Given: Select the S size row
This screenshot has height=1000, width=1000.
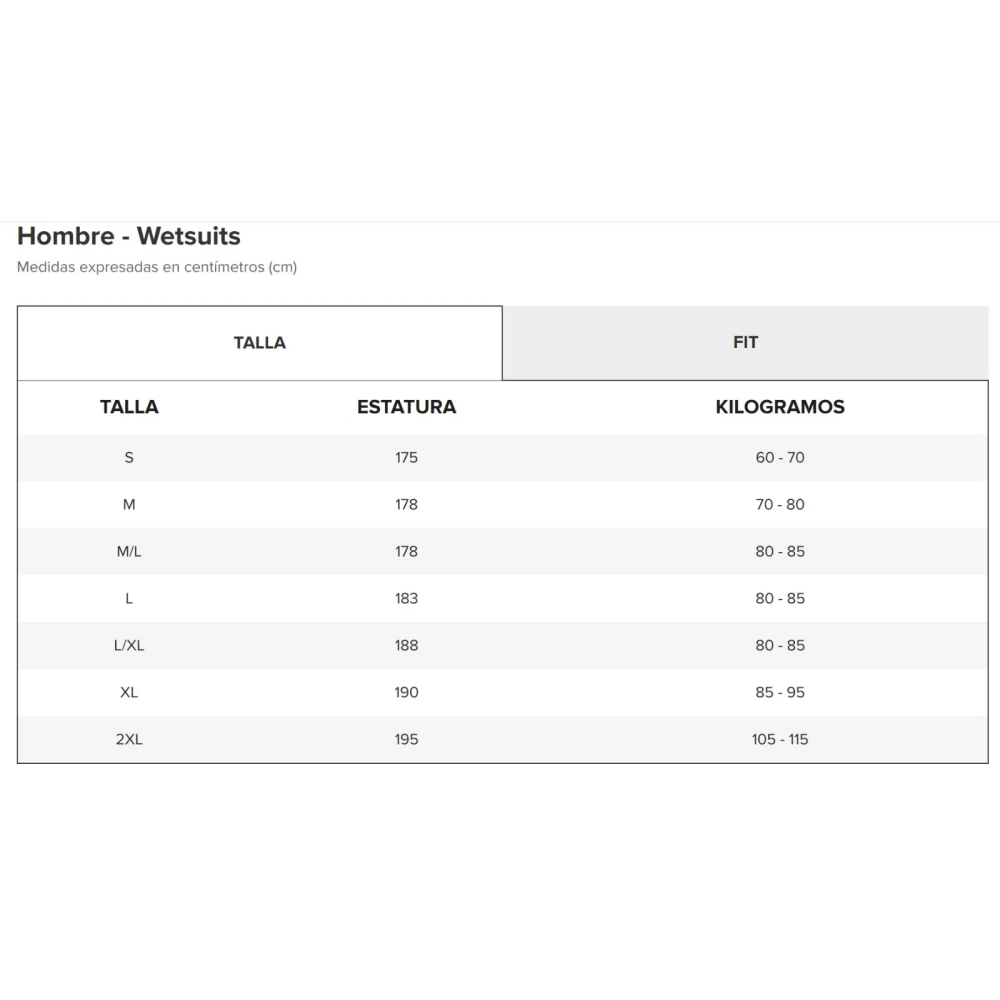Looking at the screenshot, I should click(x=503, y=457).
